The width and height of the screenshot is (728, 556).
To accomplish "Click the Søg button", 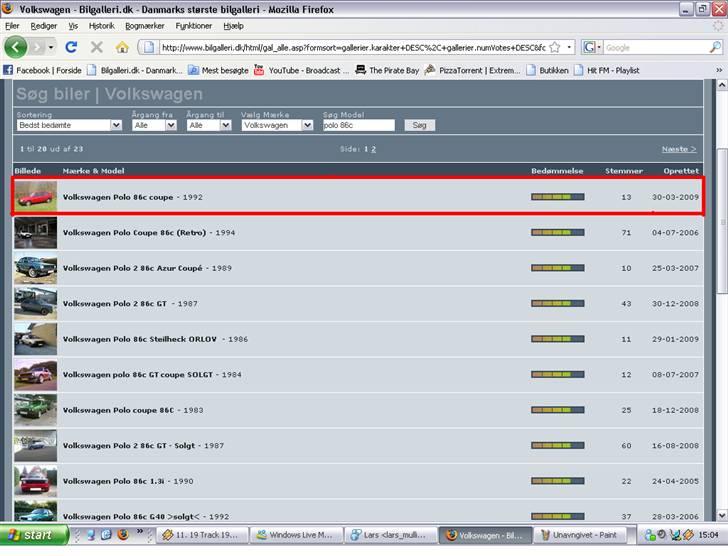I will (419, 126).
